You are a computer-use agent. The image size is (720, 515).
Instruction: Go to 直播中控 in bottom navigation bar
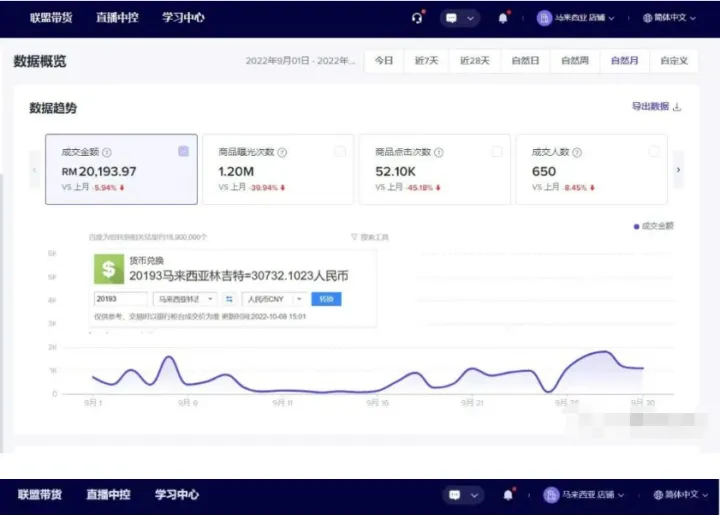[x=108, y=494]
